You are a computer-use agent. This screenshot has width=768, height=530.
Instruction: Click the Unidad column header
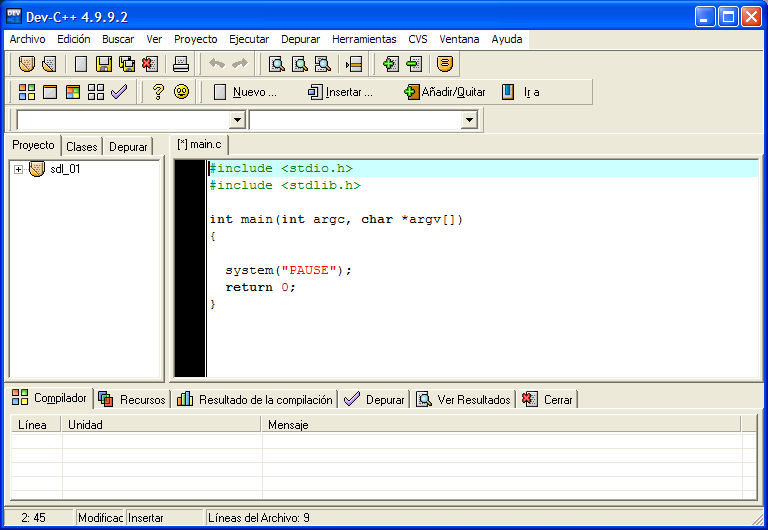161,425
